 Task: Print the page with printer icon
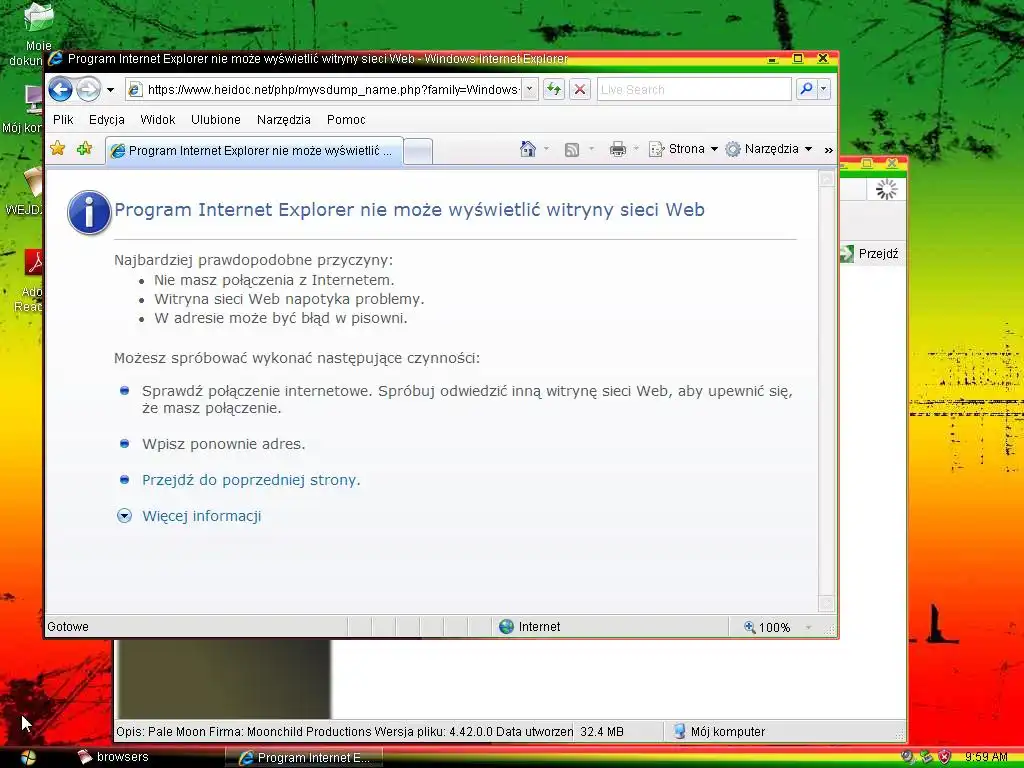tap(617, 150)
